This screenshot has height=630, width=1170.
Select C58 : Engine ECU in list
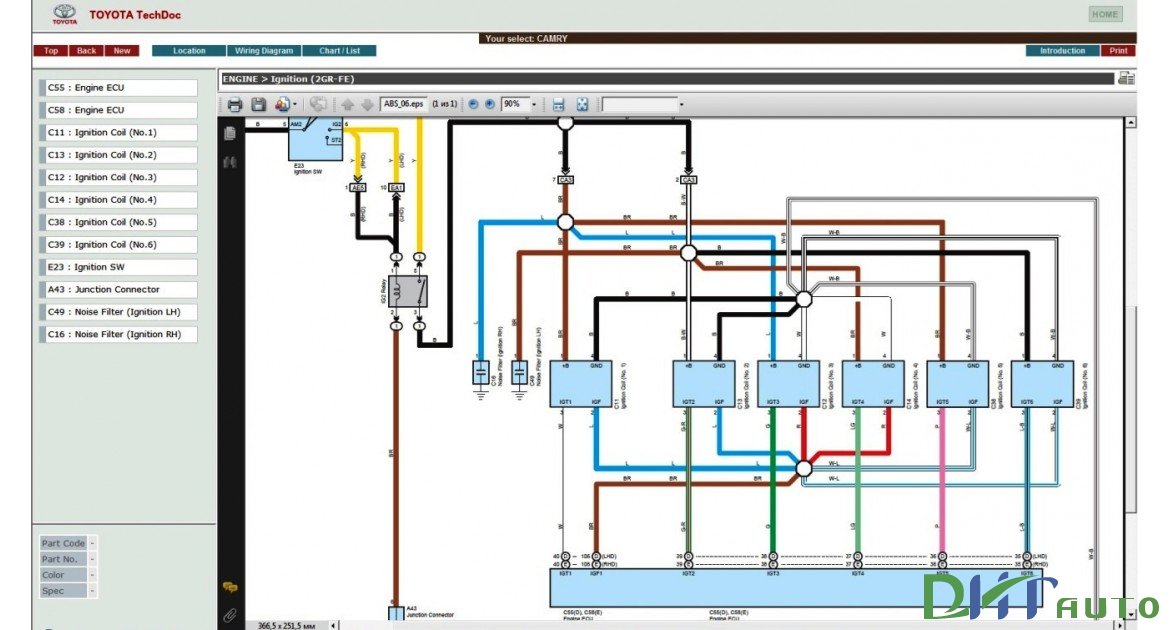tap(118, 110)
